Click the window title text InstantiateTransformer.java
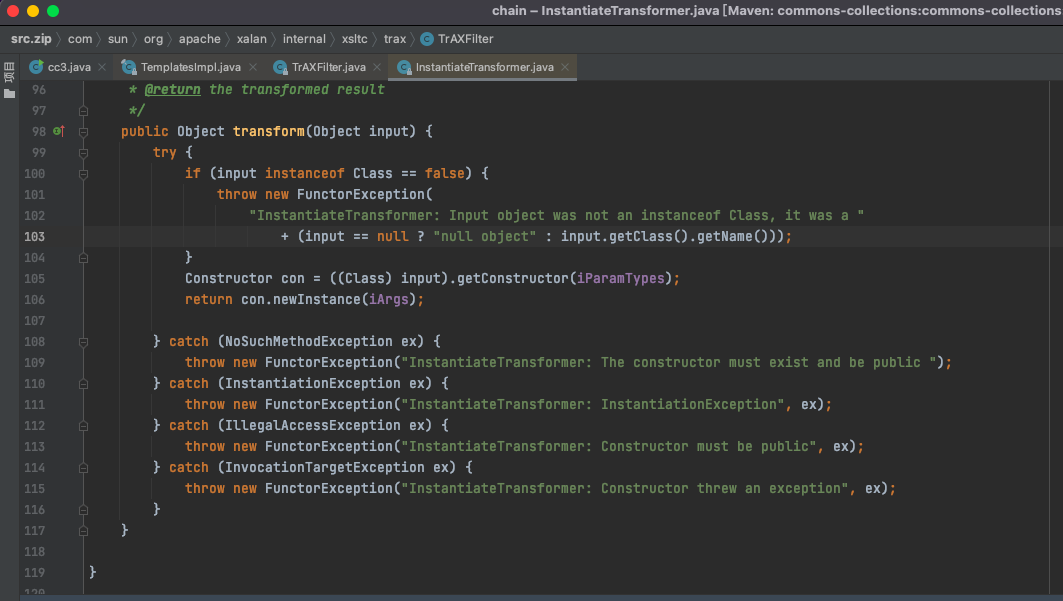This screenshot has height=601, width=1063. [630, 11]
